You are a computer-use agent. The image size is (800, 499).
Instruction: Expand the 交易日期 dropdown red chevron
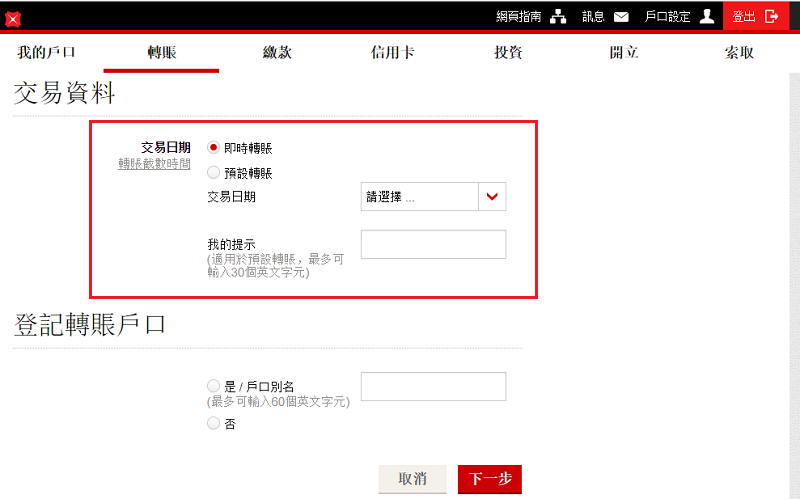(x=492, y=197)
